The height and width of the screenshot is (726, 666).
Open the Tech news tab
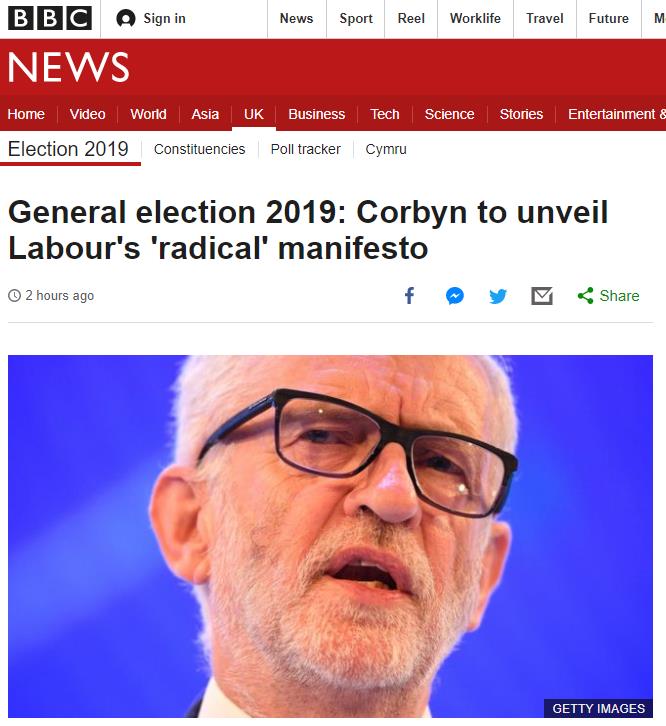tap(385, 114)
